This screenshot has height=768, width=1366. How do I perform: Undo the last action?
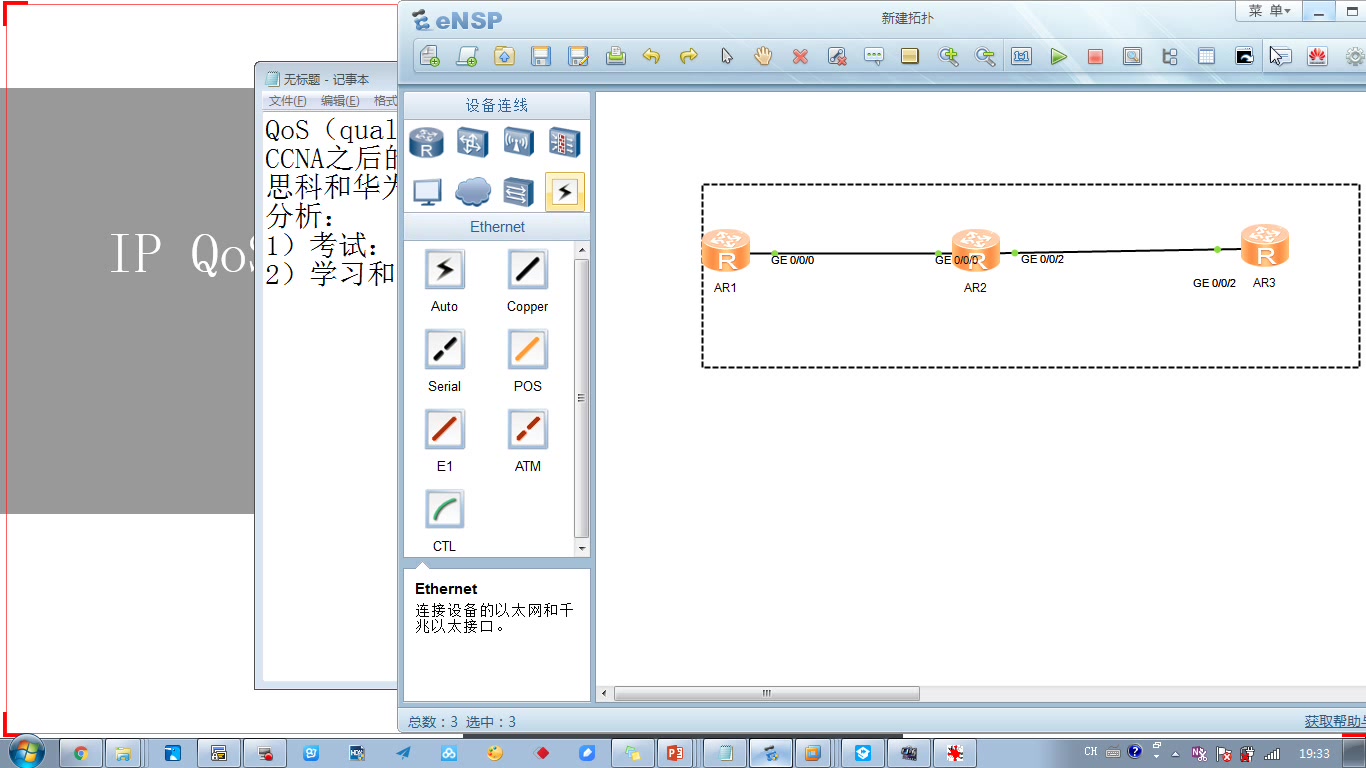coord(651,57)
